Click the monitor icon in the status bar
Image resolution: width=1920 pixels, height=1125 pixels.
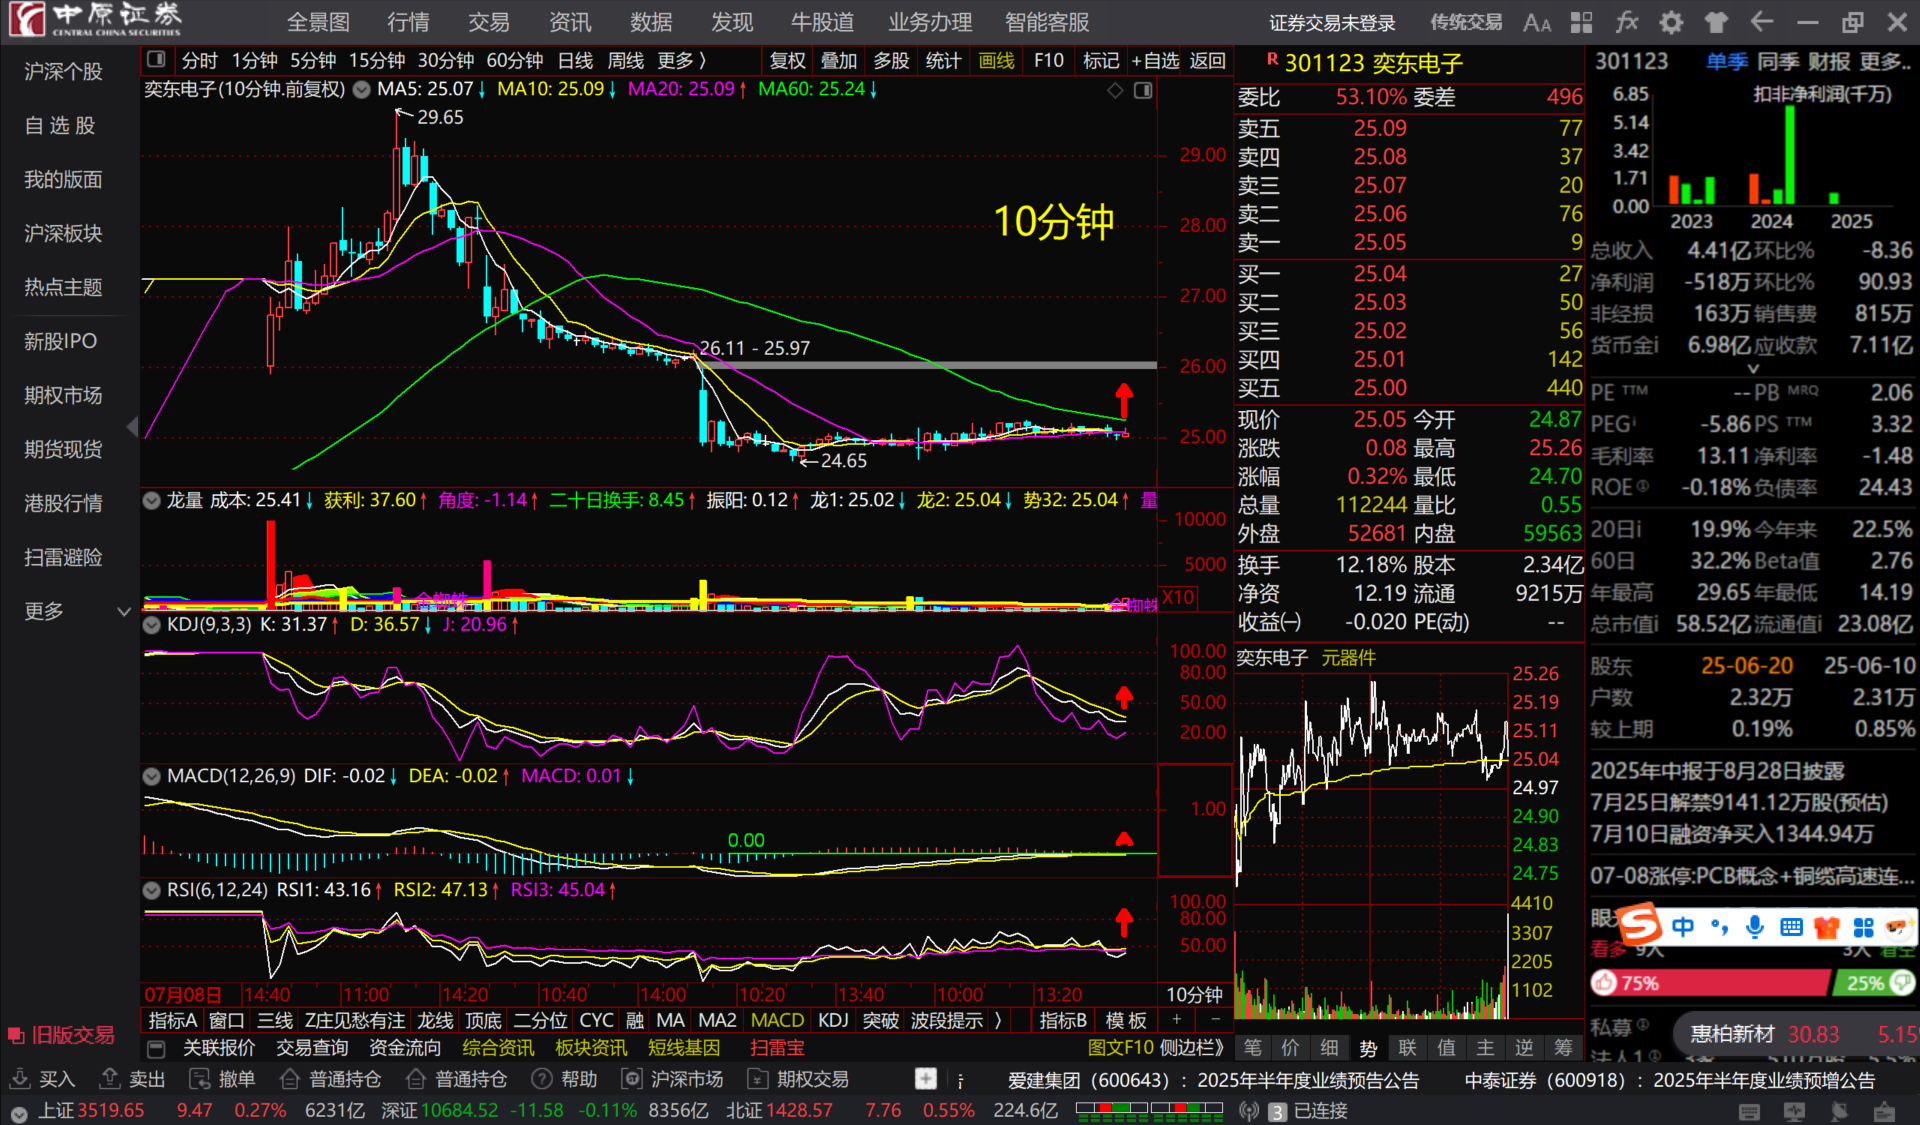[1795, 1112]
